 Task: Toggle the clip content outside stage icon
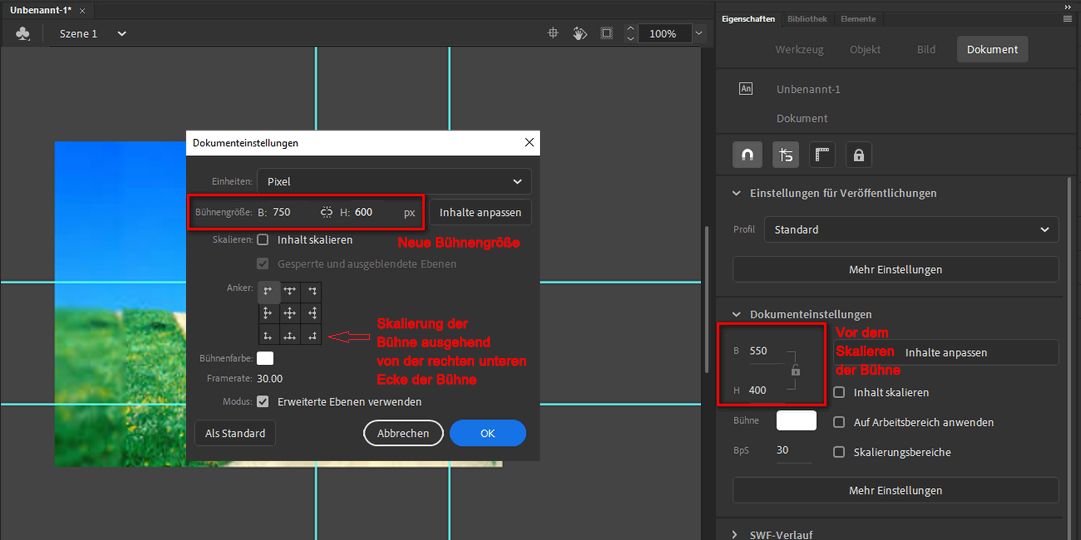coord(607,33)
